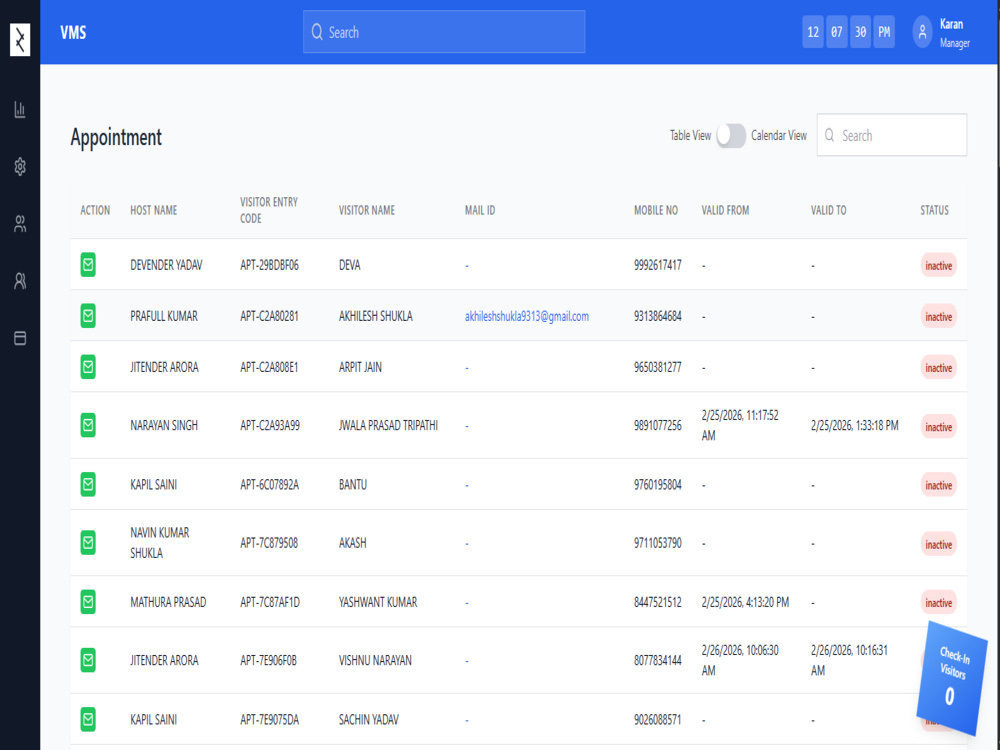The height and width of the screenshot is (750, 1000).
Task: Click the mail action icon for NARAYAN SINGH
Action: click(88, 425)
